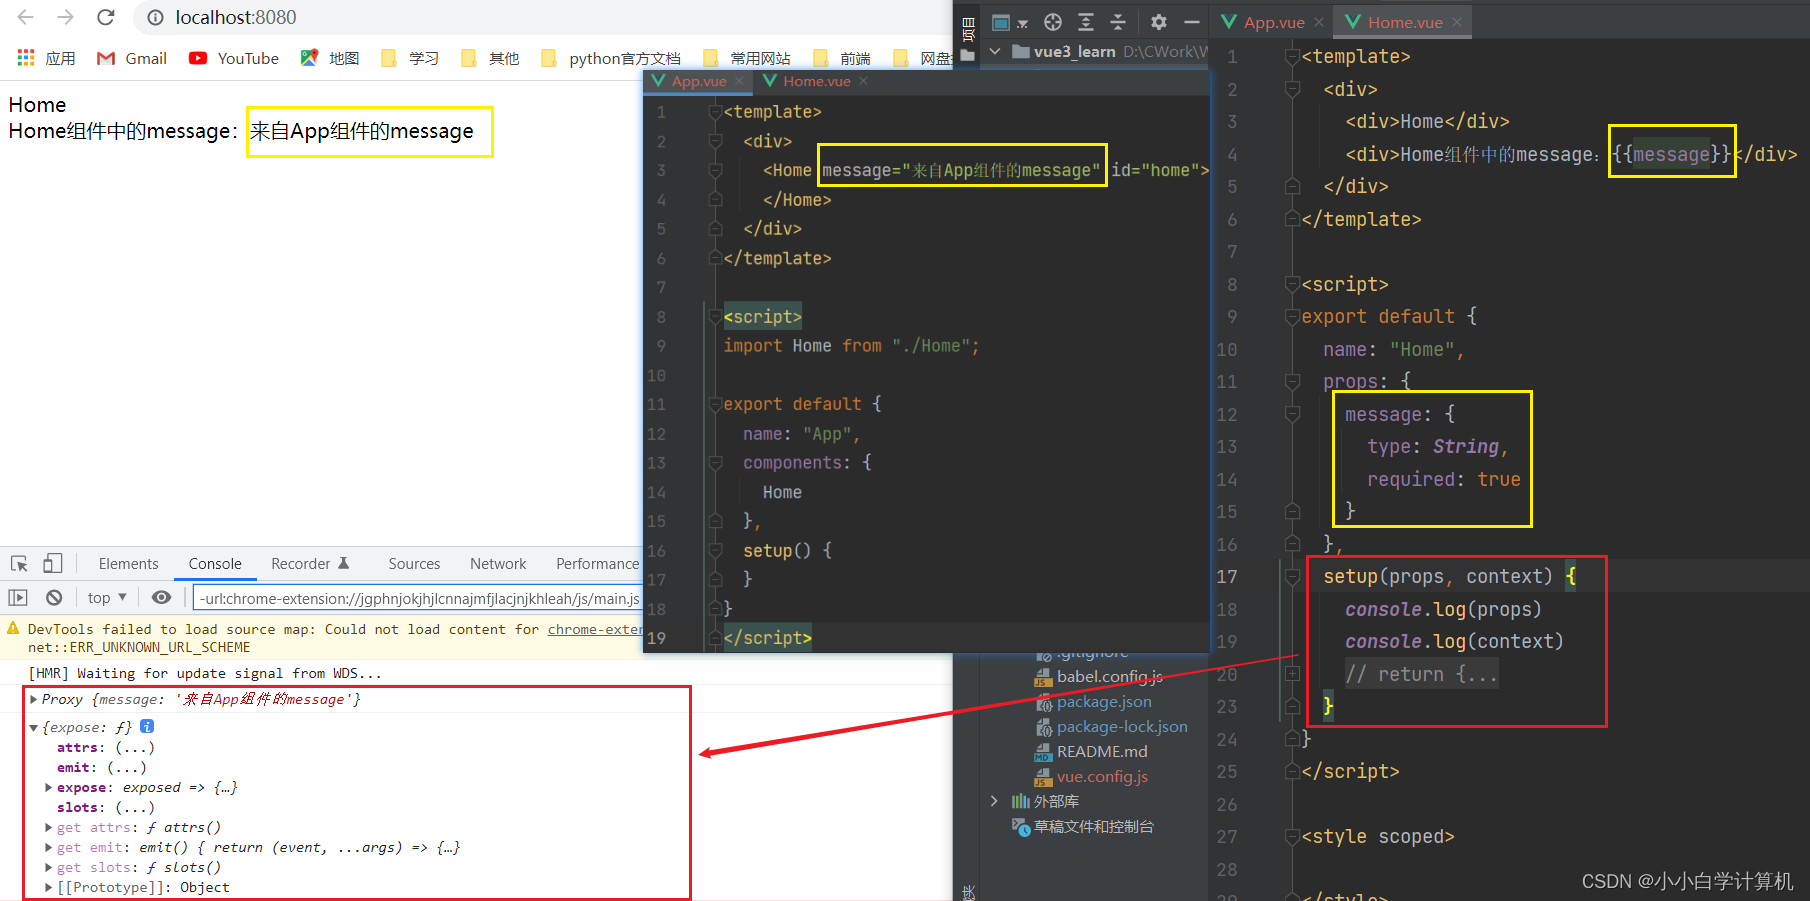Switch to the Sources DevTools tab
1810x901 pixels.
pos(414,564)
